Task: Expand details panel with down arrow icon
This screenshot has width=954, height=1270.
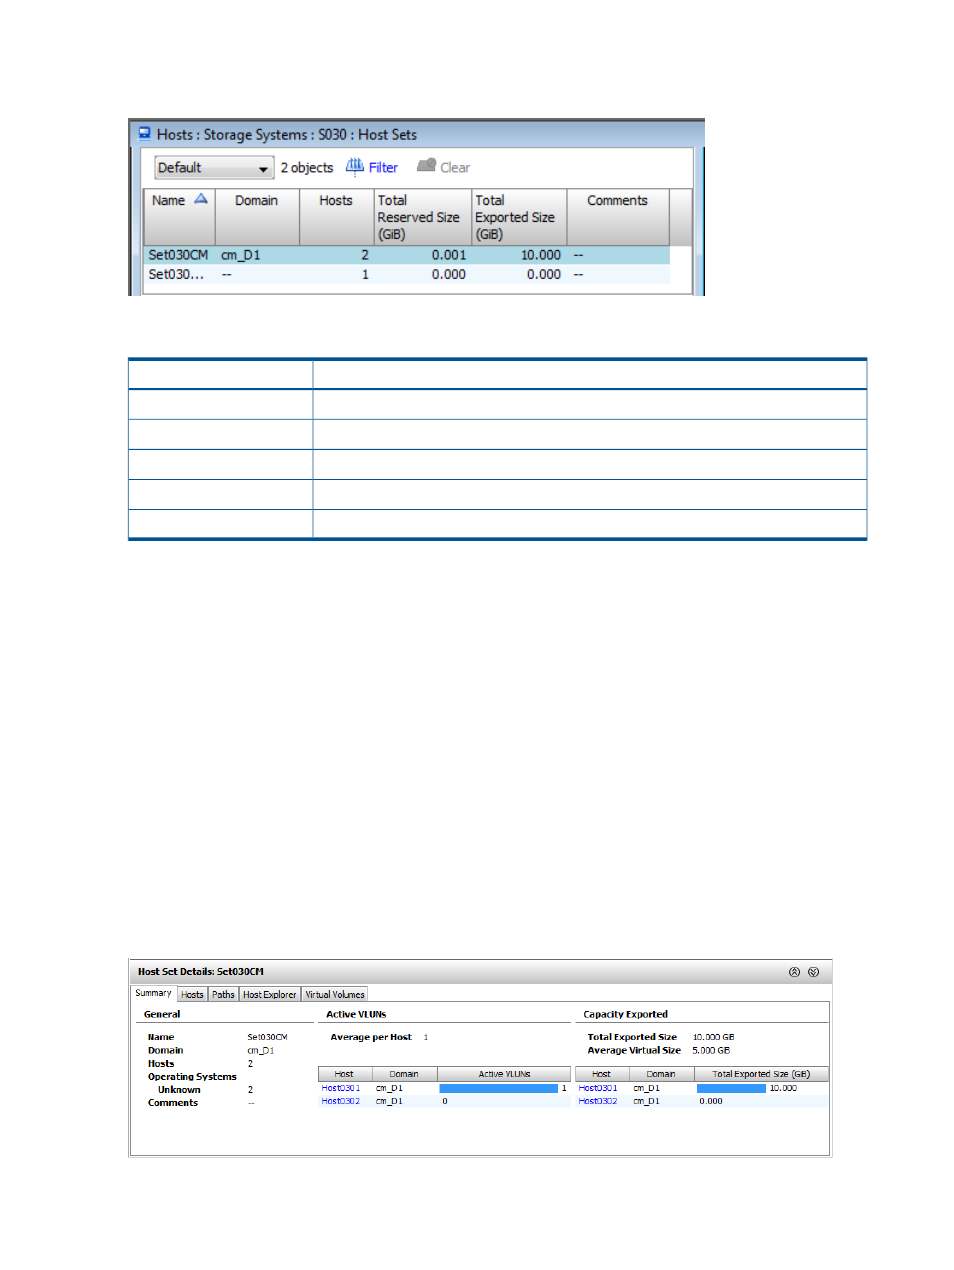Action: click(813, 972)
